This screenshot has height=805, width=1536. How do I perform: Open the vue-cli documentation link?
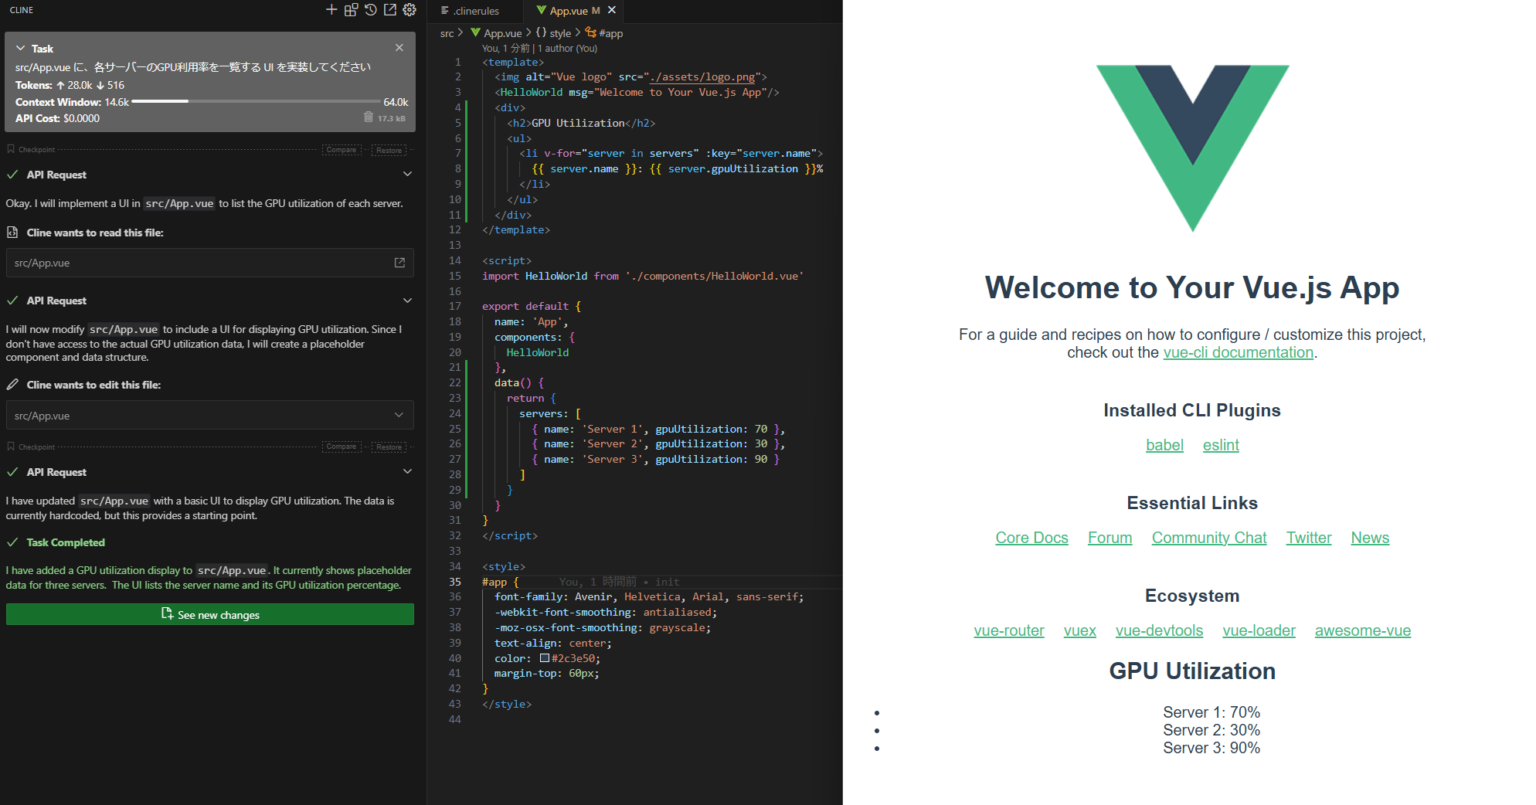(1238, 352)
